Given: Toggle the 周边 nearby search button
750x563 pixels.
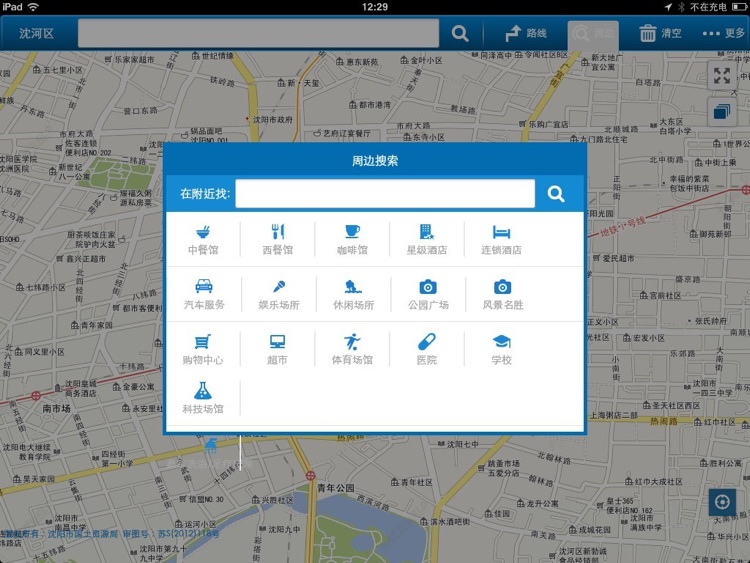Looking at the screenshot, I should coord(593,33).
